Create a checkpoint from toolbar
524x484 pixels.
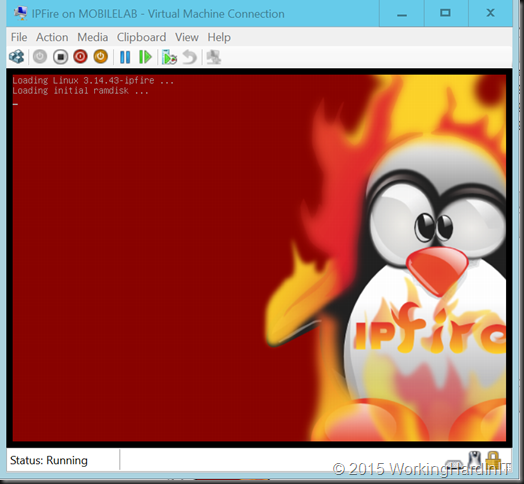[x=169, y=57]
